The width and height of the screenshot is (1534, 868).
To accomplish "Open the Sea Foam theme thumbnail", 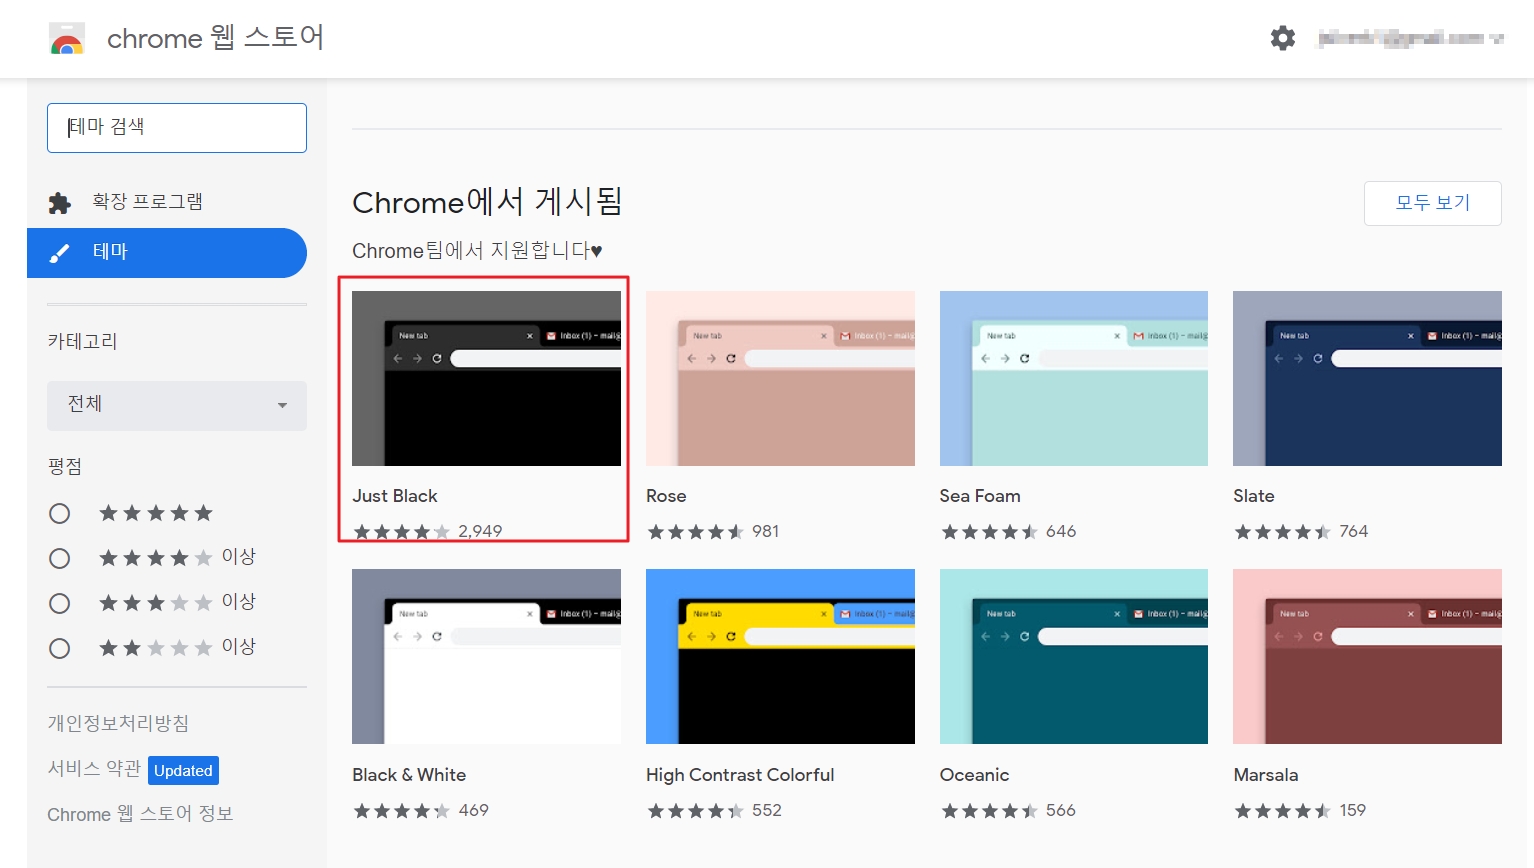I will (x=1074, y=378).
